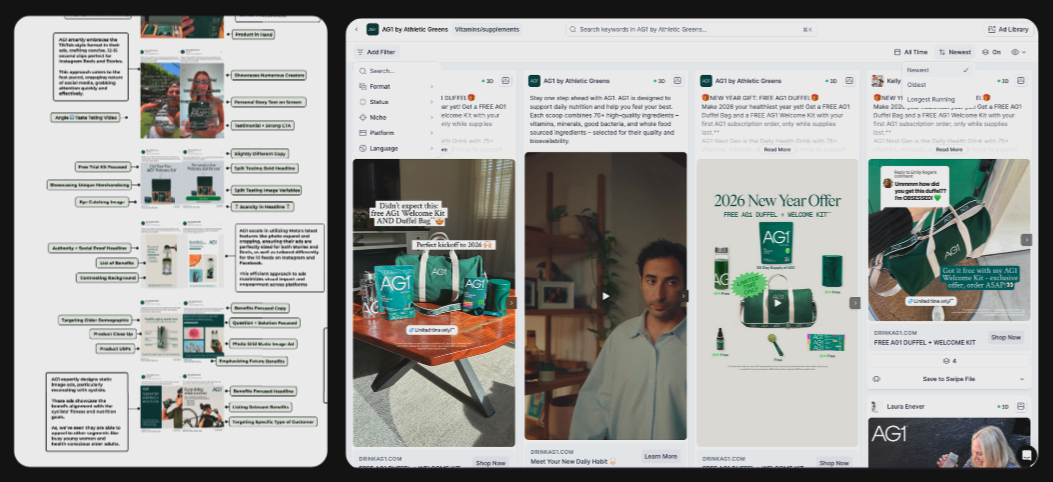This screenshot has width=1053, height=482.
Task: Click Shop Now under third ad card
Action: click(x=834, y=463)
